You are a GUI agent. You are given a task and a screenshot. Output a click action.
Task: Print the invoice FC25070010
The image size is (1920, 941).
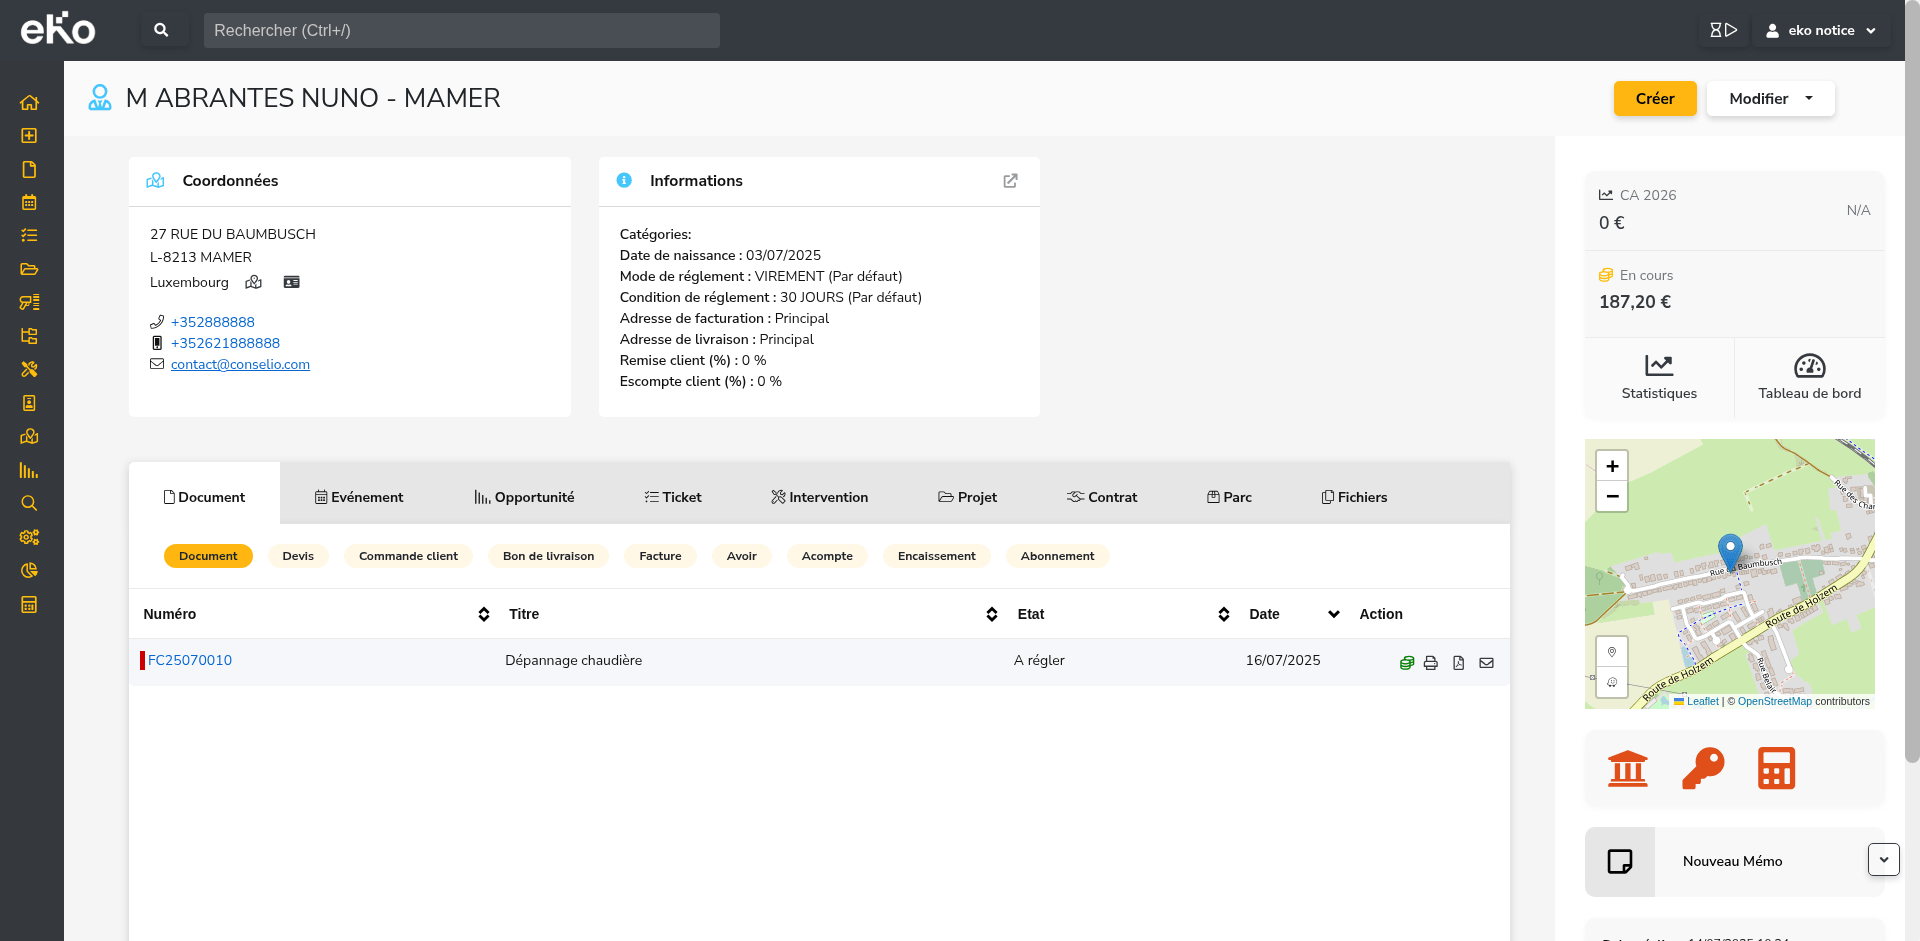coord(1431,662)
